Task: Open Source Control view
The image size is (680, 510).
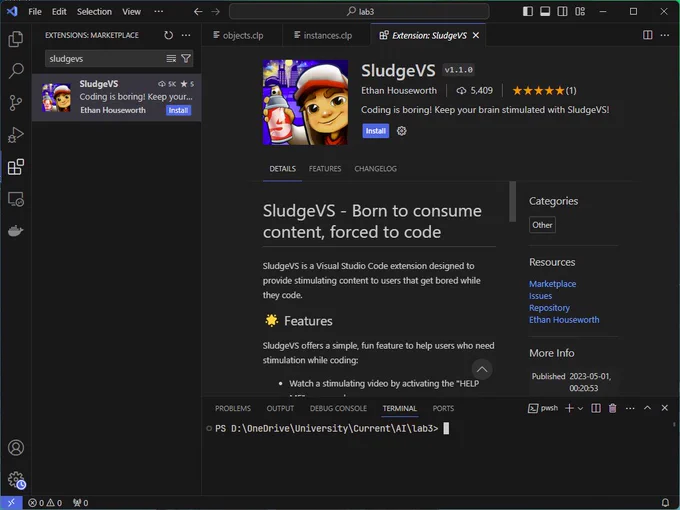Action: tap(16, 103)
